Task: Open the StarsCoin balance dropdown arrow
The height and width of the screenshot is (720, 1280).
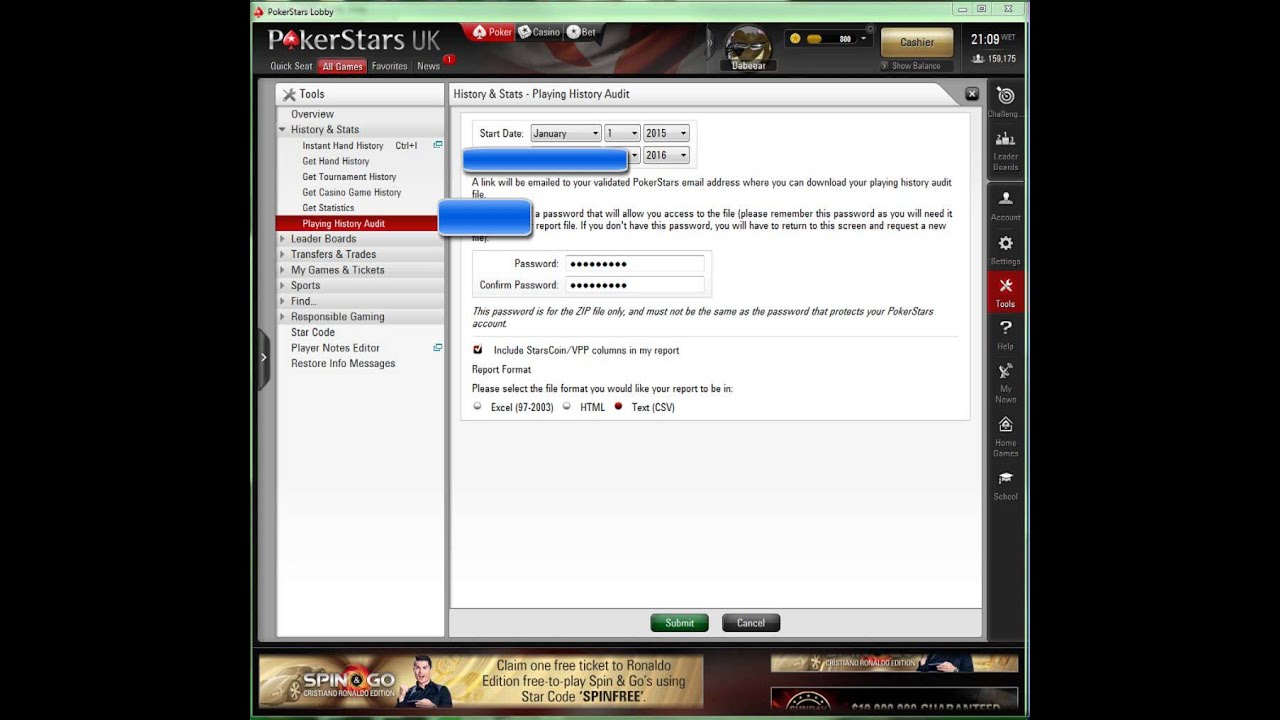Action: [863, 39]
